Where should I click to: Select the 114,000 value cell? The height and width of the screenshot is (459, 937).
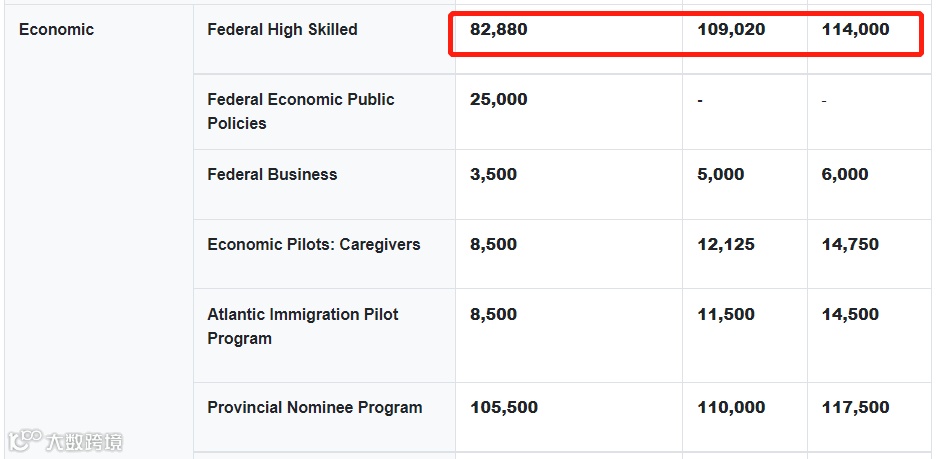click(x=855, y=30)
